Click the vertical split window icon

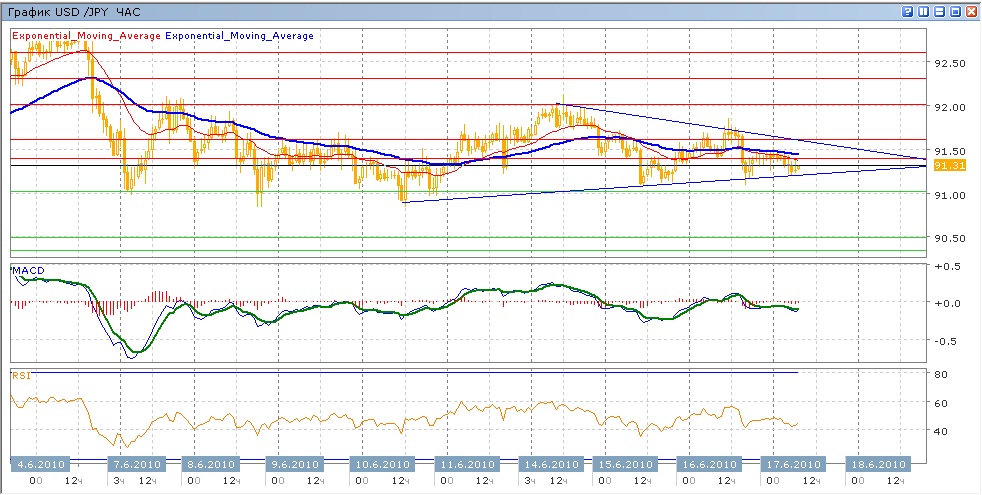pos(924,11)
